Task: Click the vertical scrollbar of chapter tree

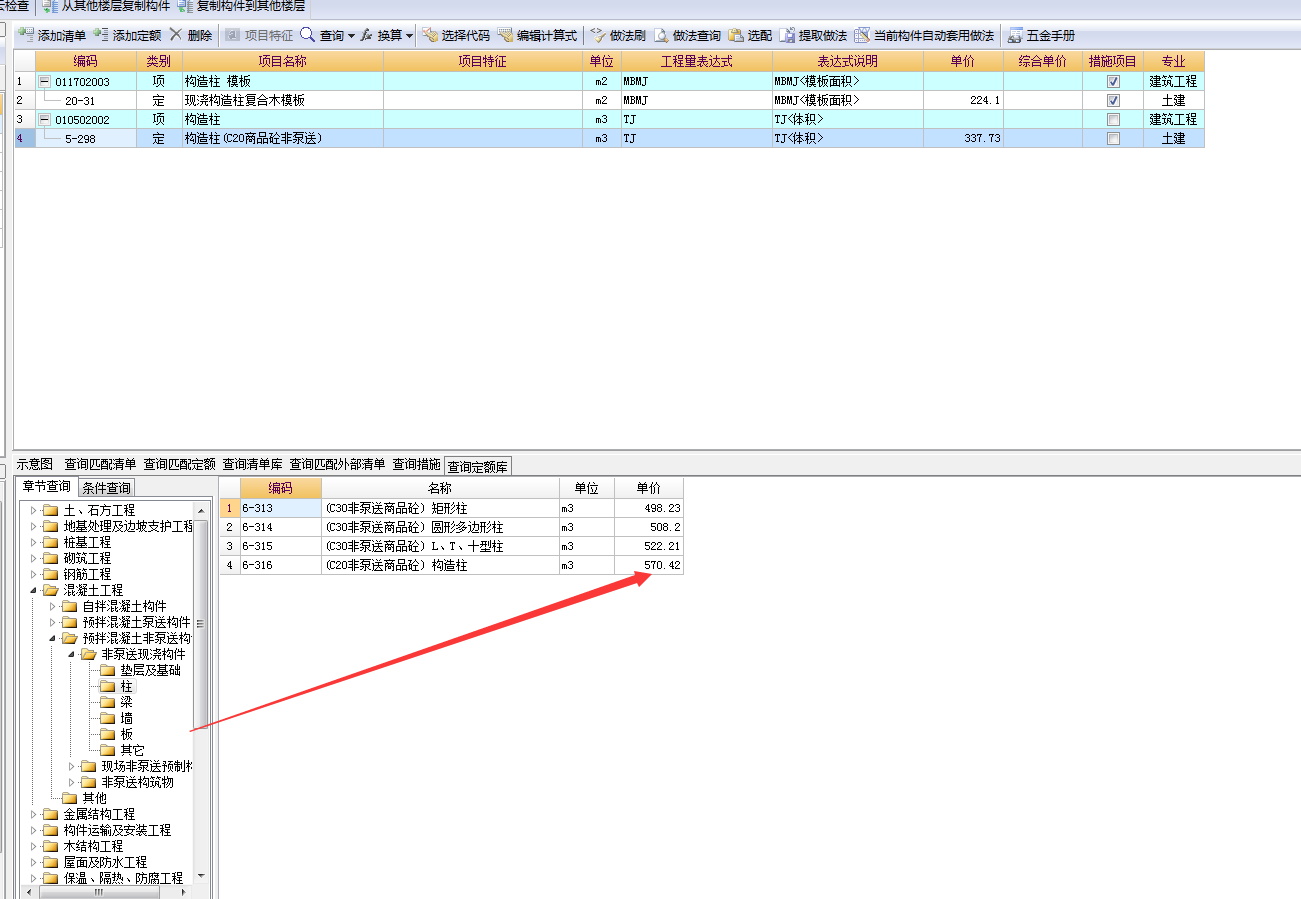Action: coord(201,623)
